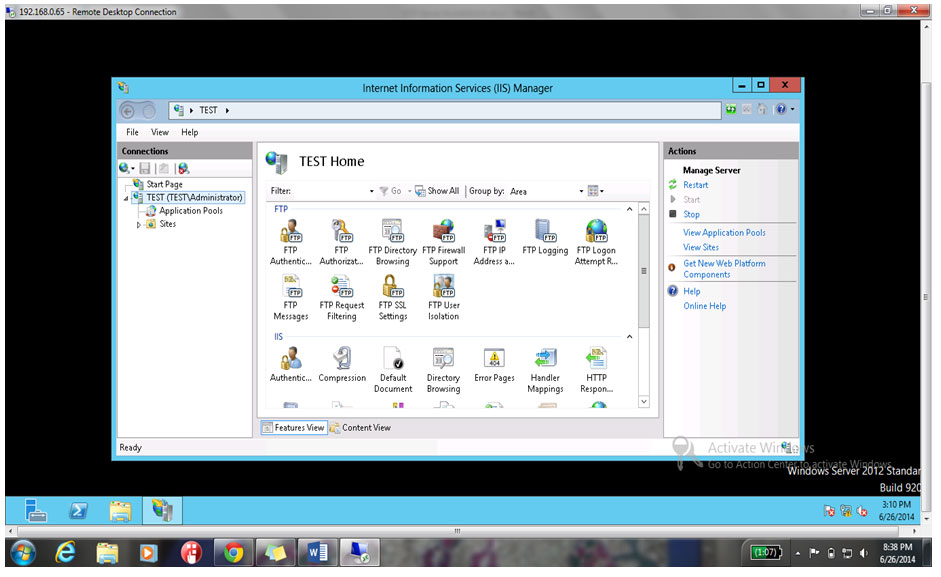Click the Save icon in Connections toolbar
This screenshot has height=577, width=941.
click(x=145, y=169)
